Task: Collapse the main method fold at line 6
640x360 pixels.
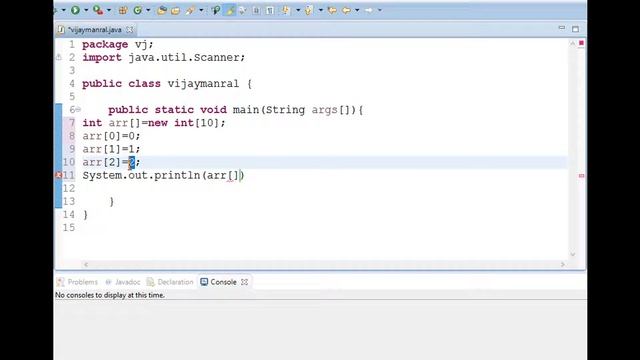Action: (x=78, y=110)
